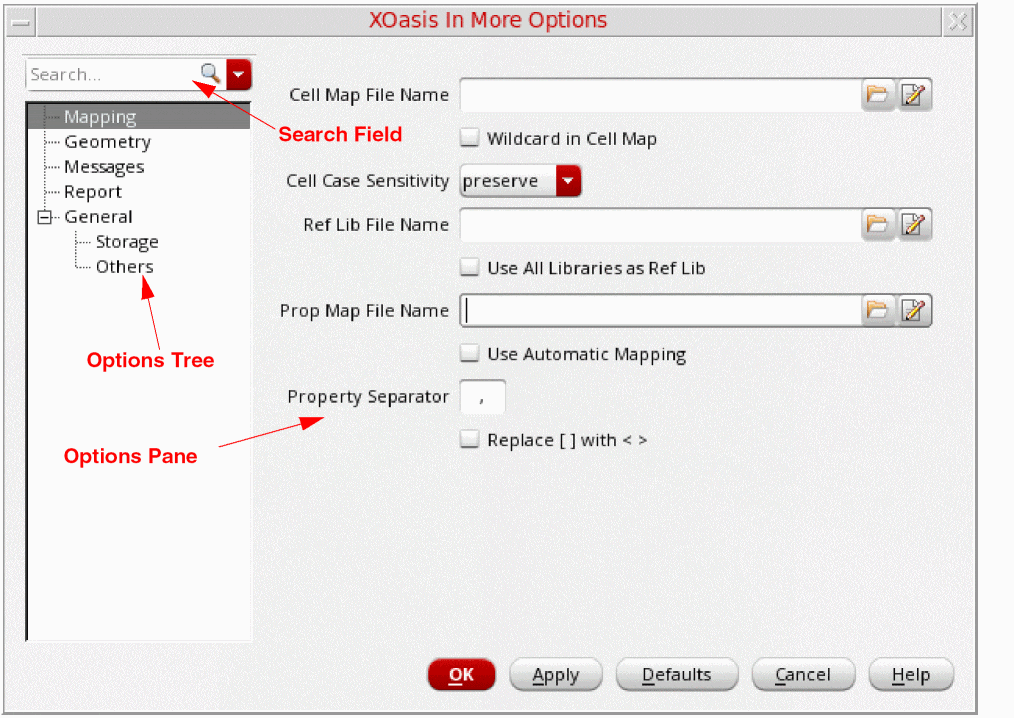Edit Cell Map File with pencil icon

coord(914,95)
